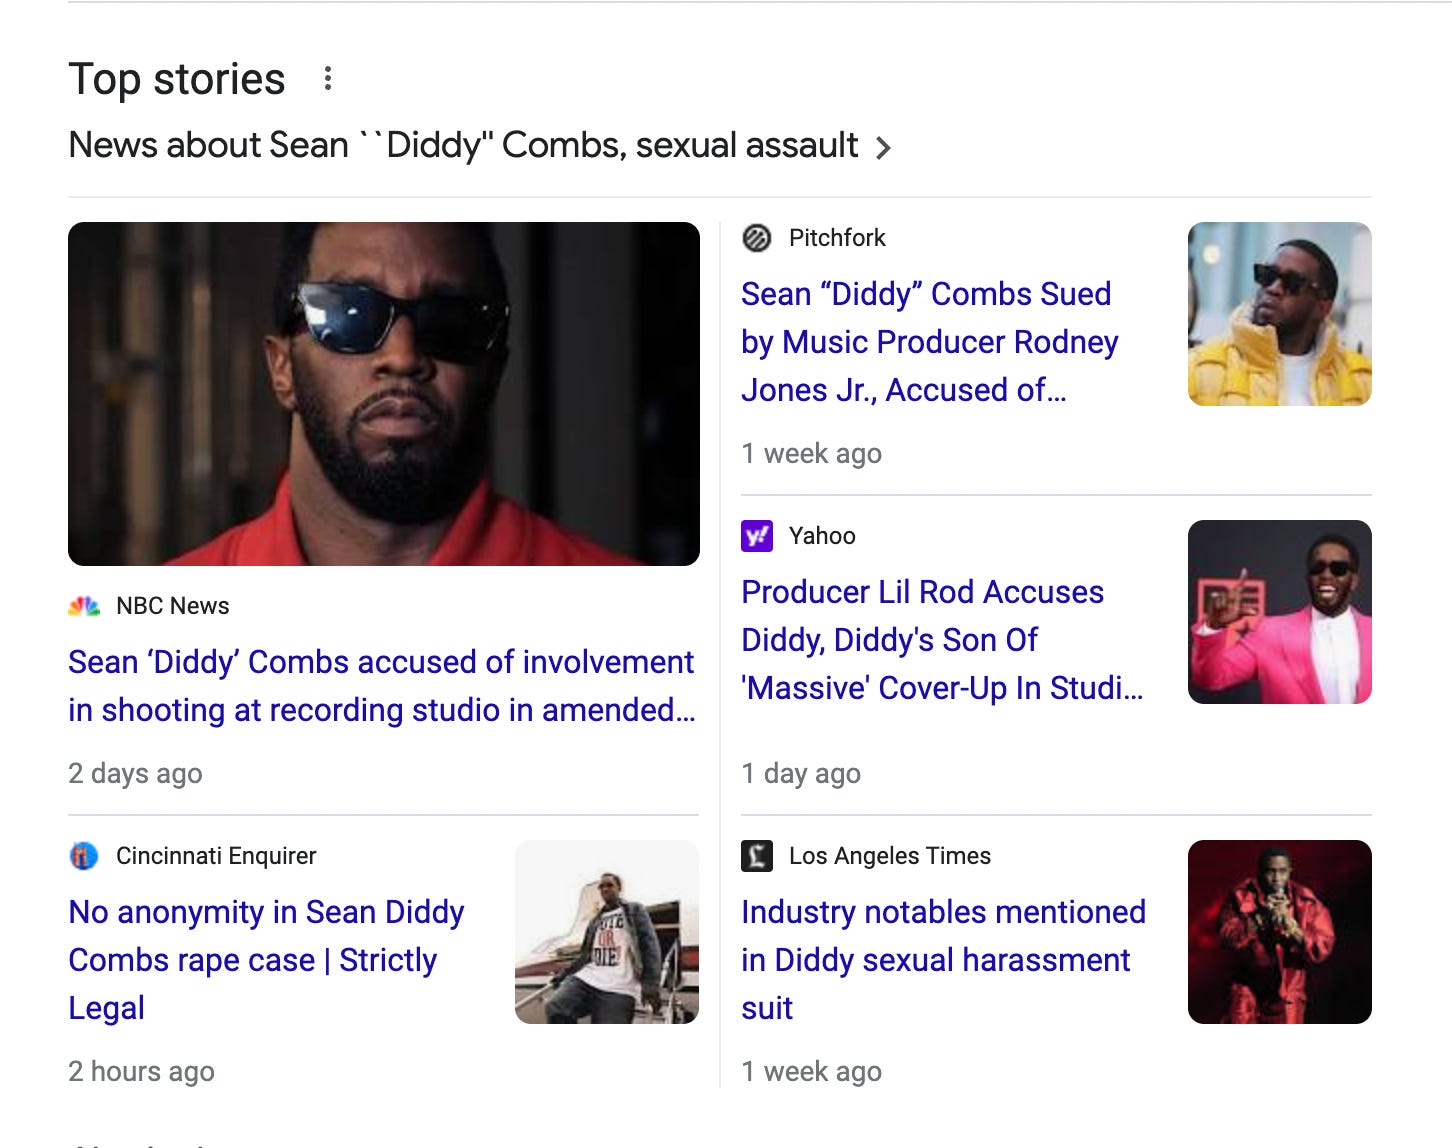Open the Industry notables harassment suit story
1452x1148 pixels.
[943, 960]
